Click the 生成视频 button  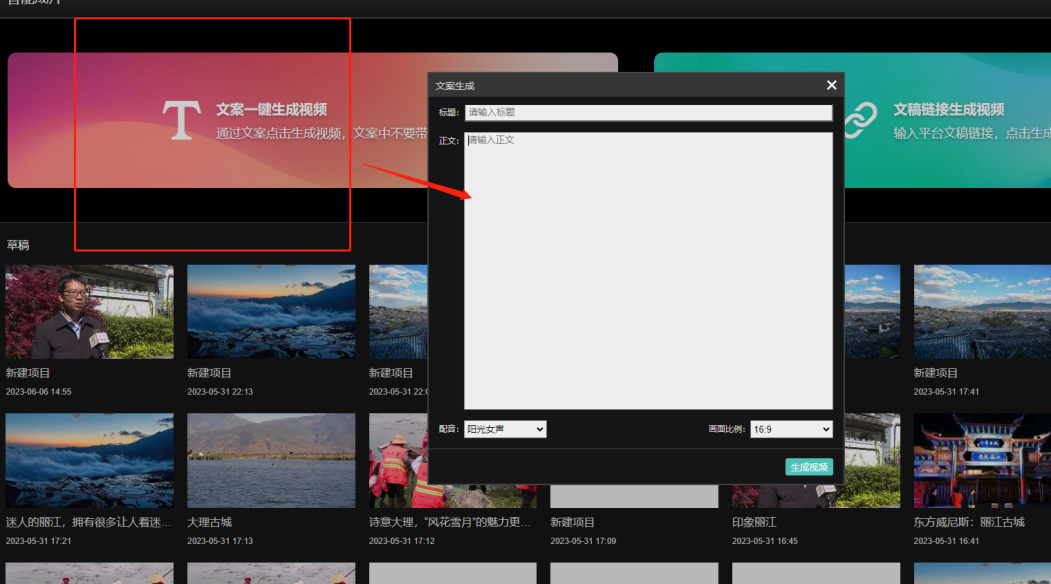click(x=809, y=466)
